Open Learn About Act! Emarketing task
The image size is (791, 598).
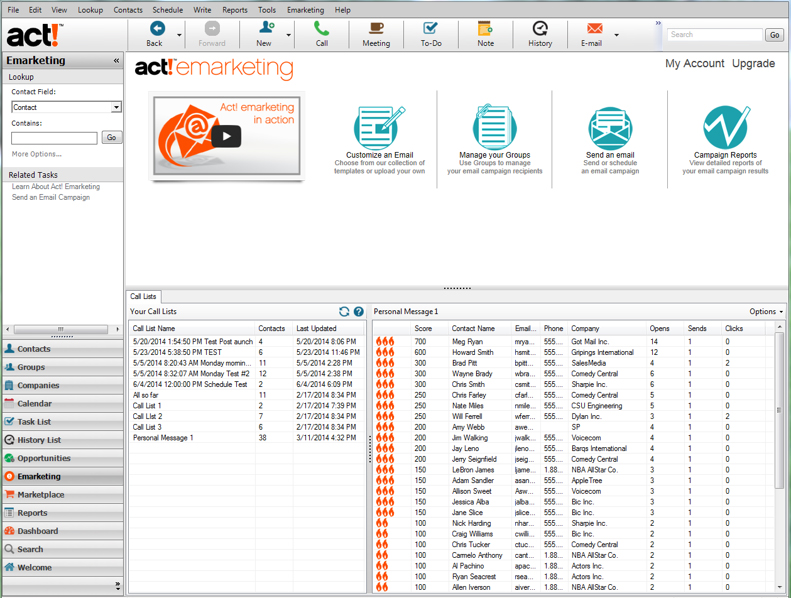(x=56, y=186)
